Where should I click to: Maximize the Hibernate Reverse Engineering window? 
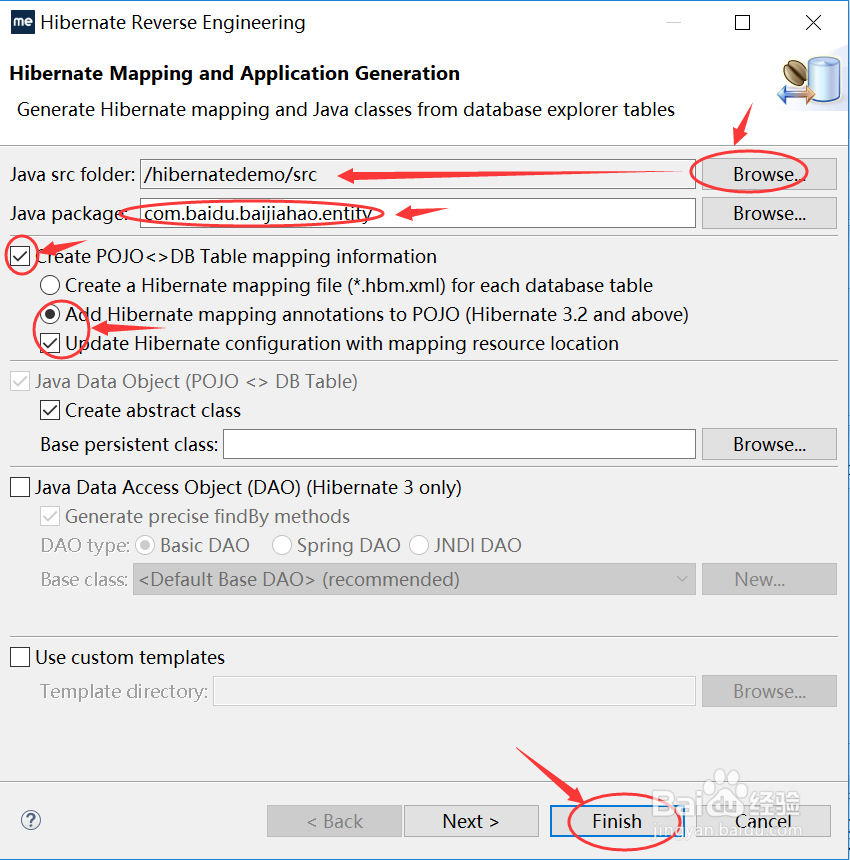pos(742,22)
